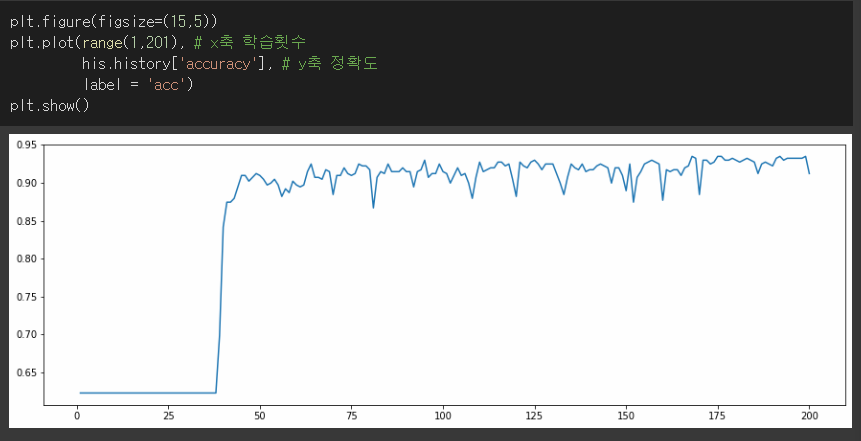861x441 pixels.
Task: Click the 100 x-axis tick label
Action: point(443,416)
